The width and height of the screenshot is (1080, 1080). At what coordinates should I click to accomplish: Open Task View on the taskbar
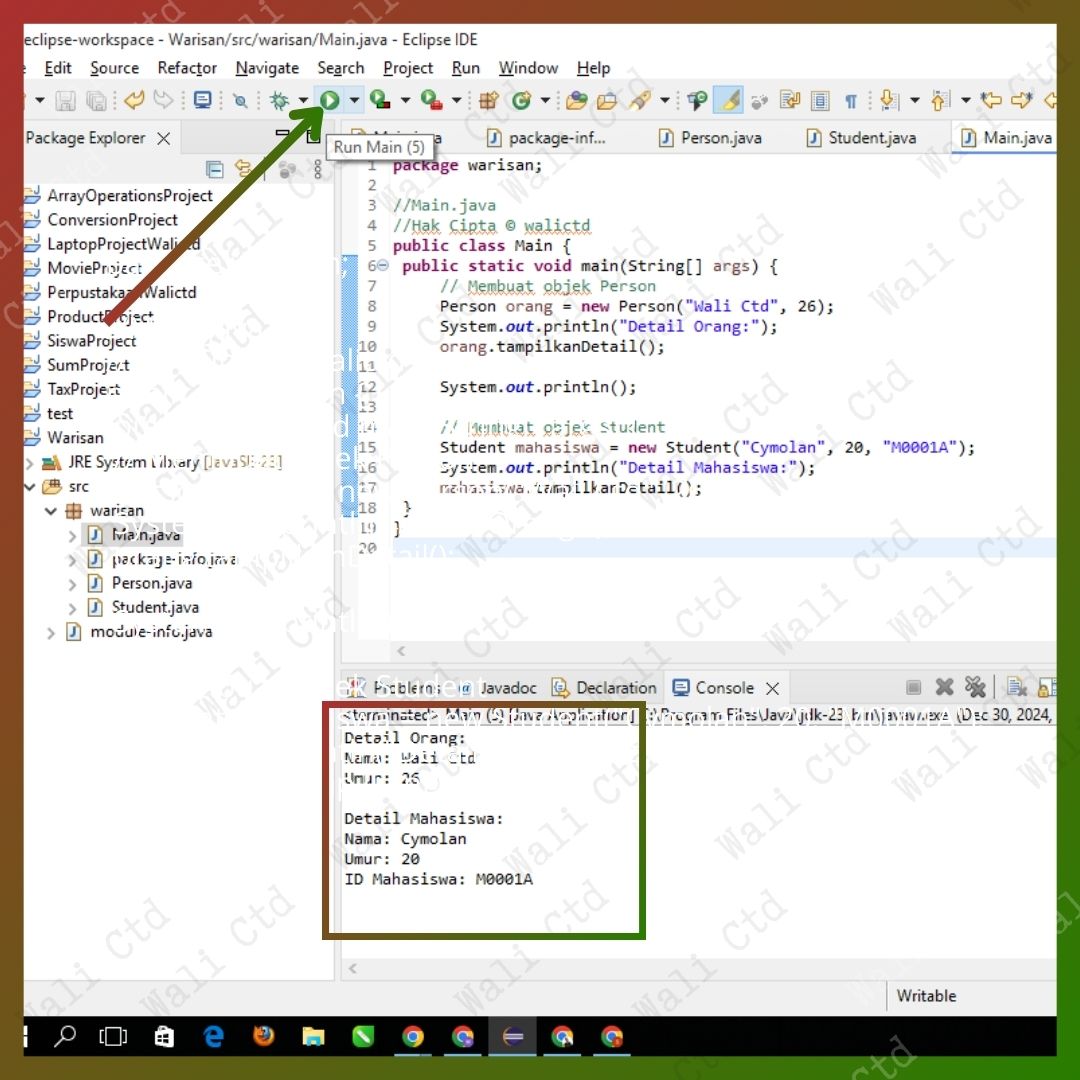tap(113, 1036)
